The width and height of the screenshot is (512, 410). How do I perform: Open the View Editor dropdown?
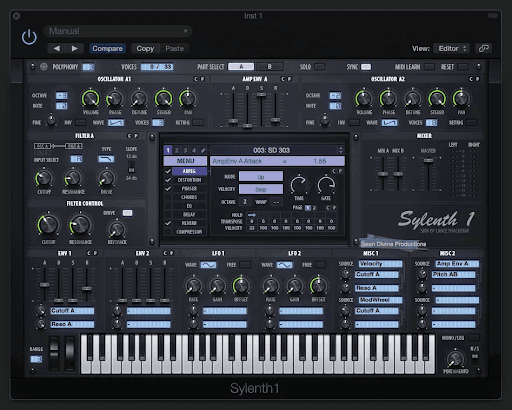pyautogui.click(x=451, y=49)
